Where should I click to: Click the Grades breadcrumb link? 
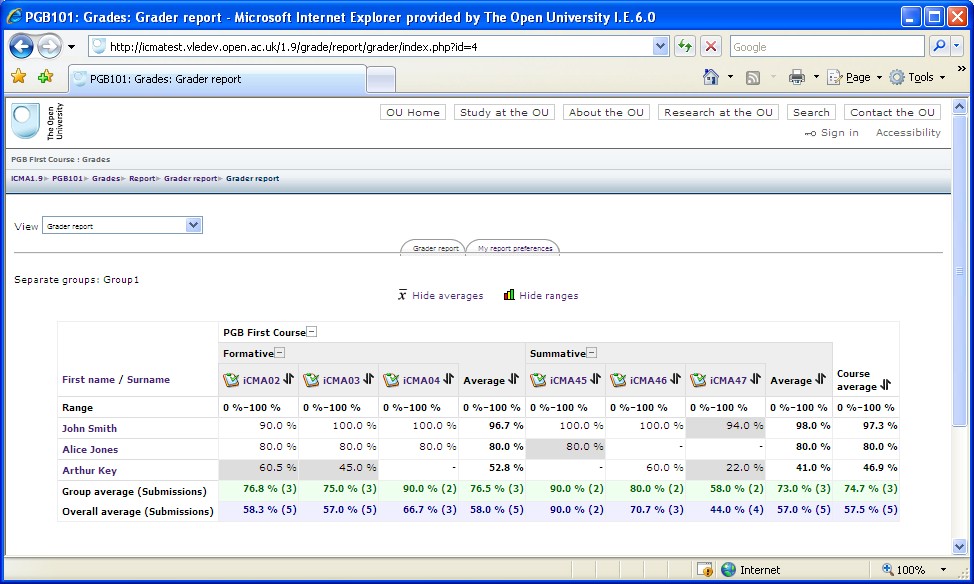[106, 178]
